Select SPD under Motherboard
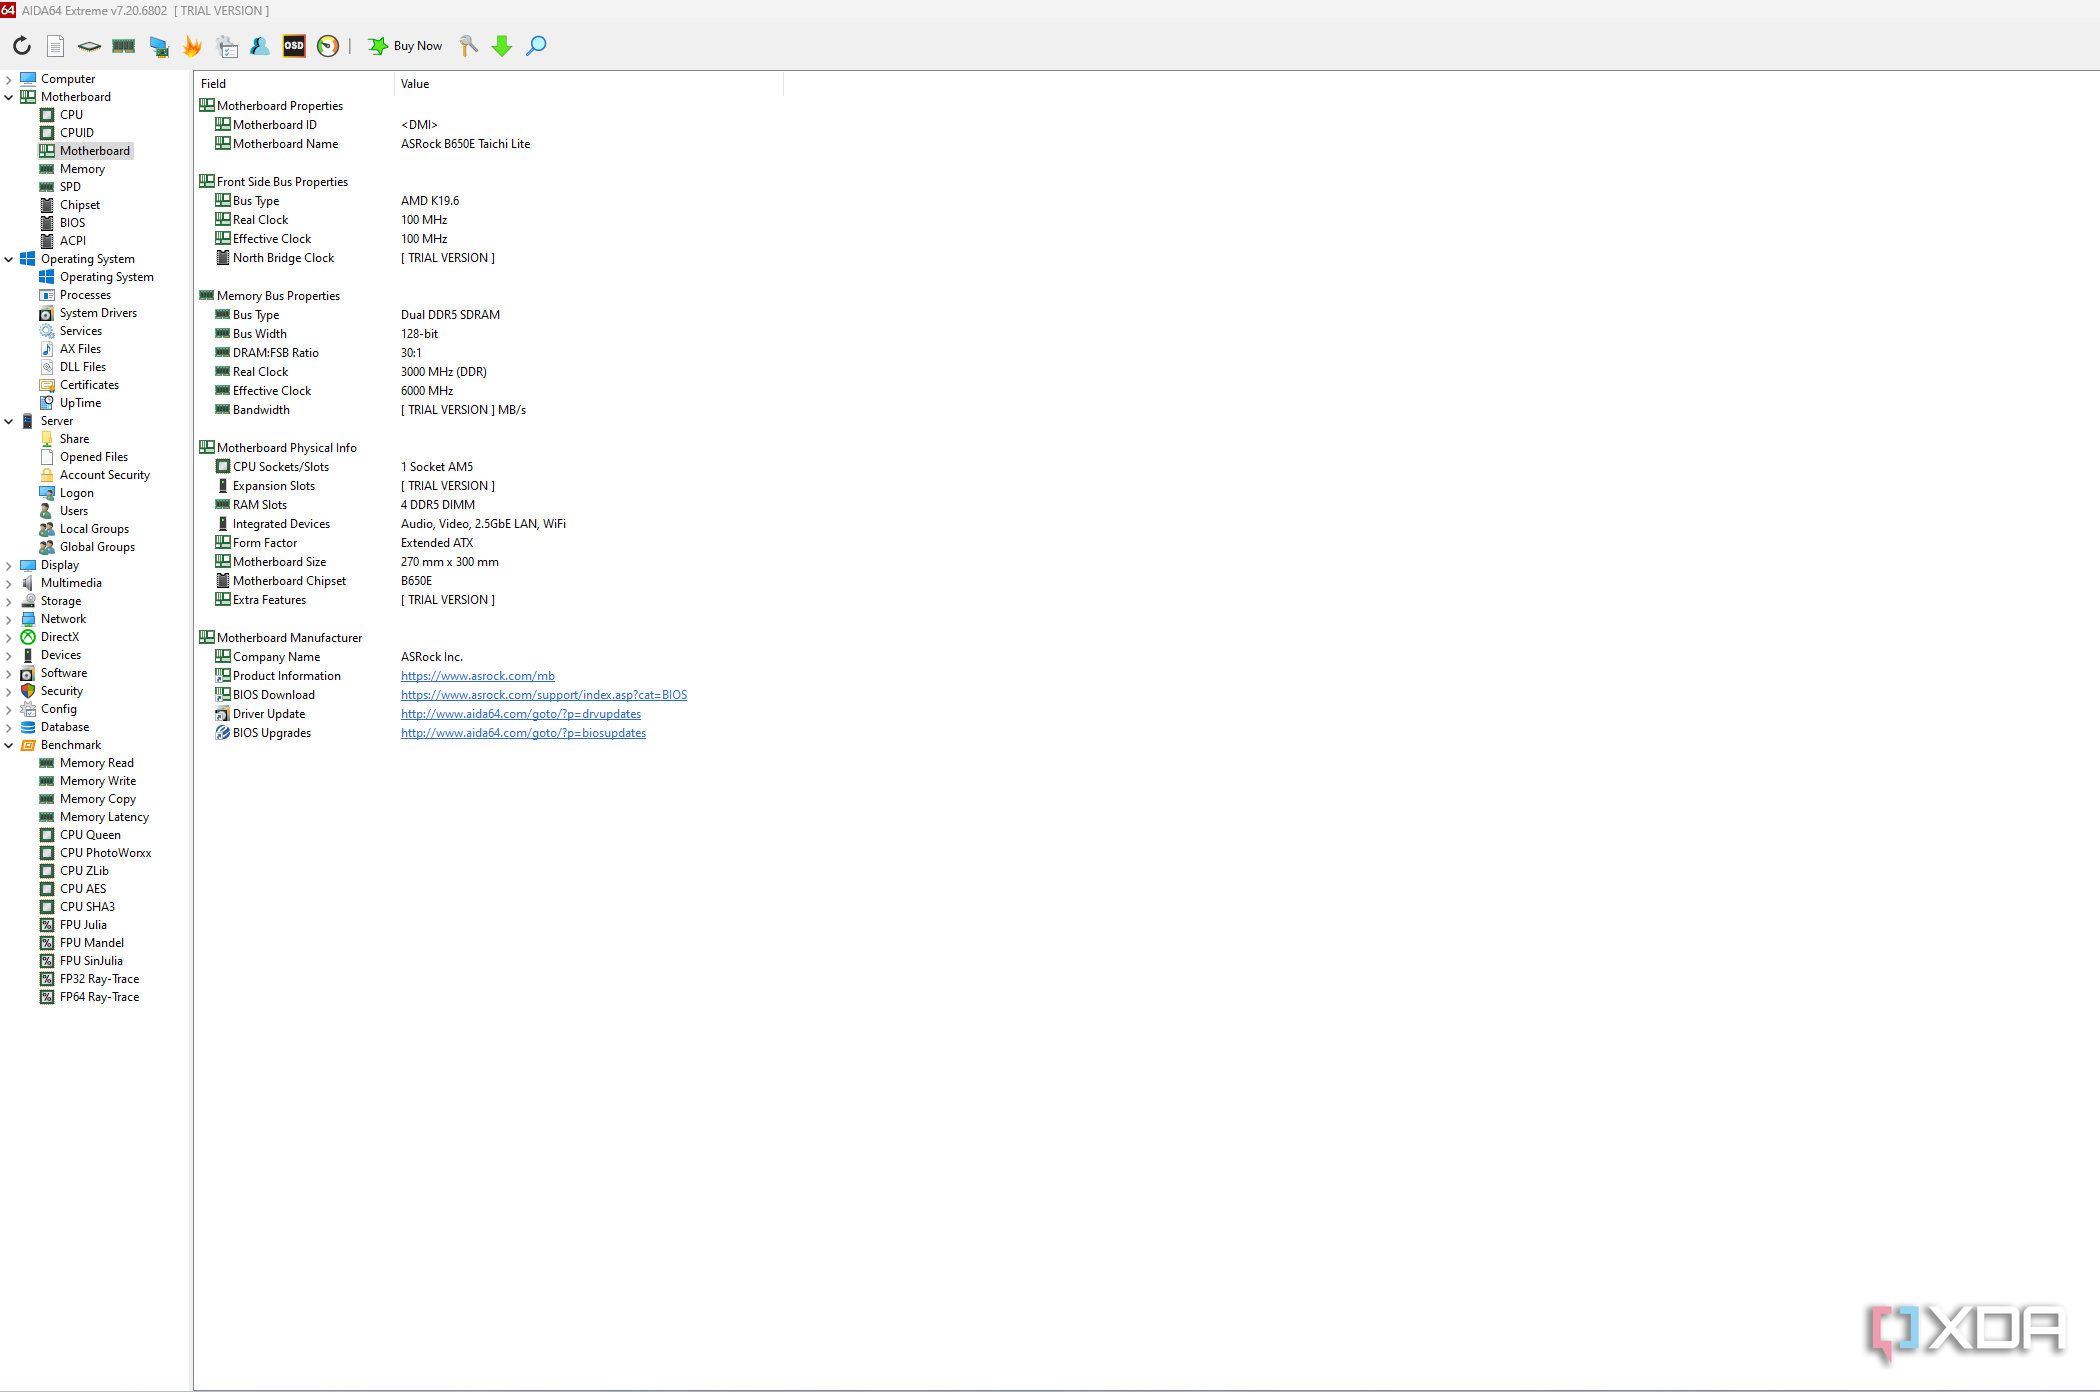Image resolution: width=2100 pixels, height=1400 pixels. pyautogui.click(x=70, y=187)
